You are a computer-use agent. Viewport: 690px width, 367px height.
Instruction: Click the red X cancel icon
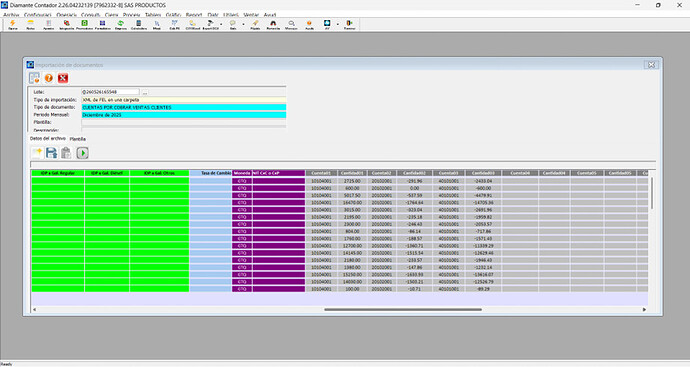click(63, 78)
